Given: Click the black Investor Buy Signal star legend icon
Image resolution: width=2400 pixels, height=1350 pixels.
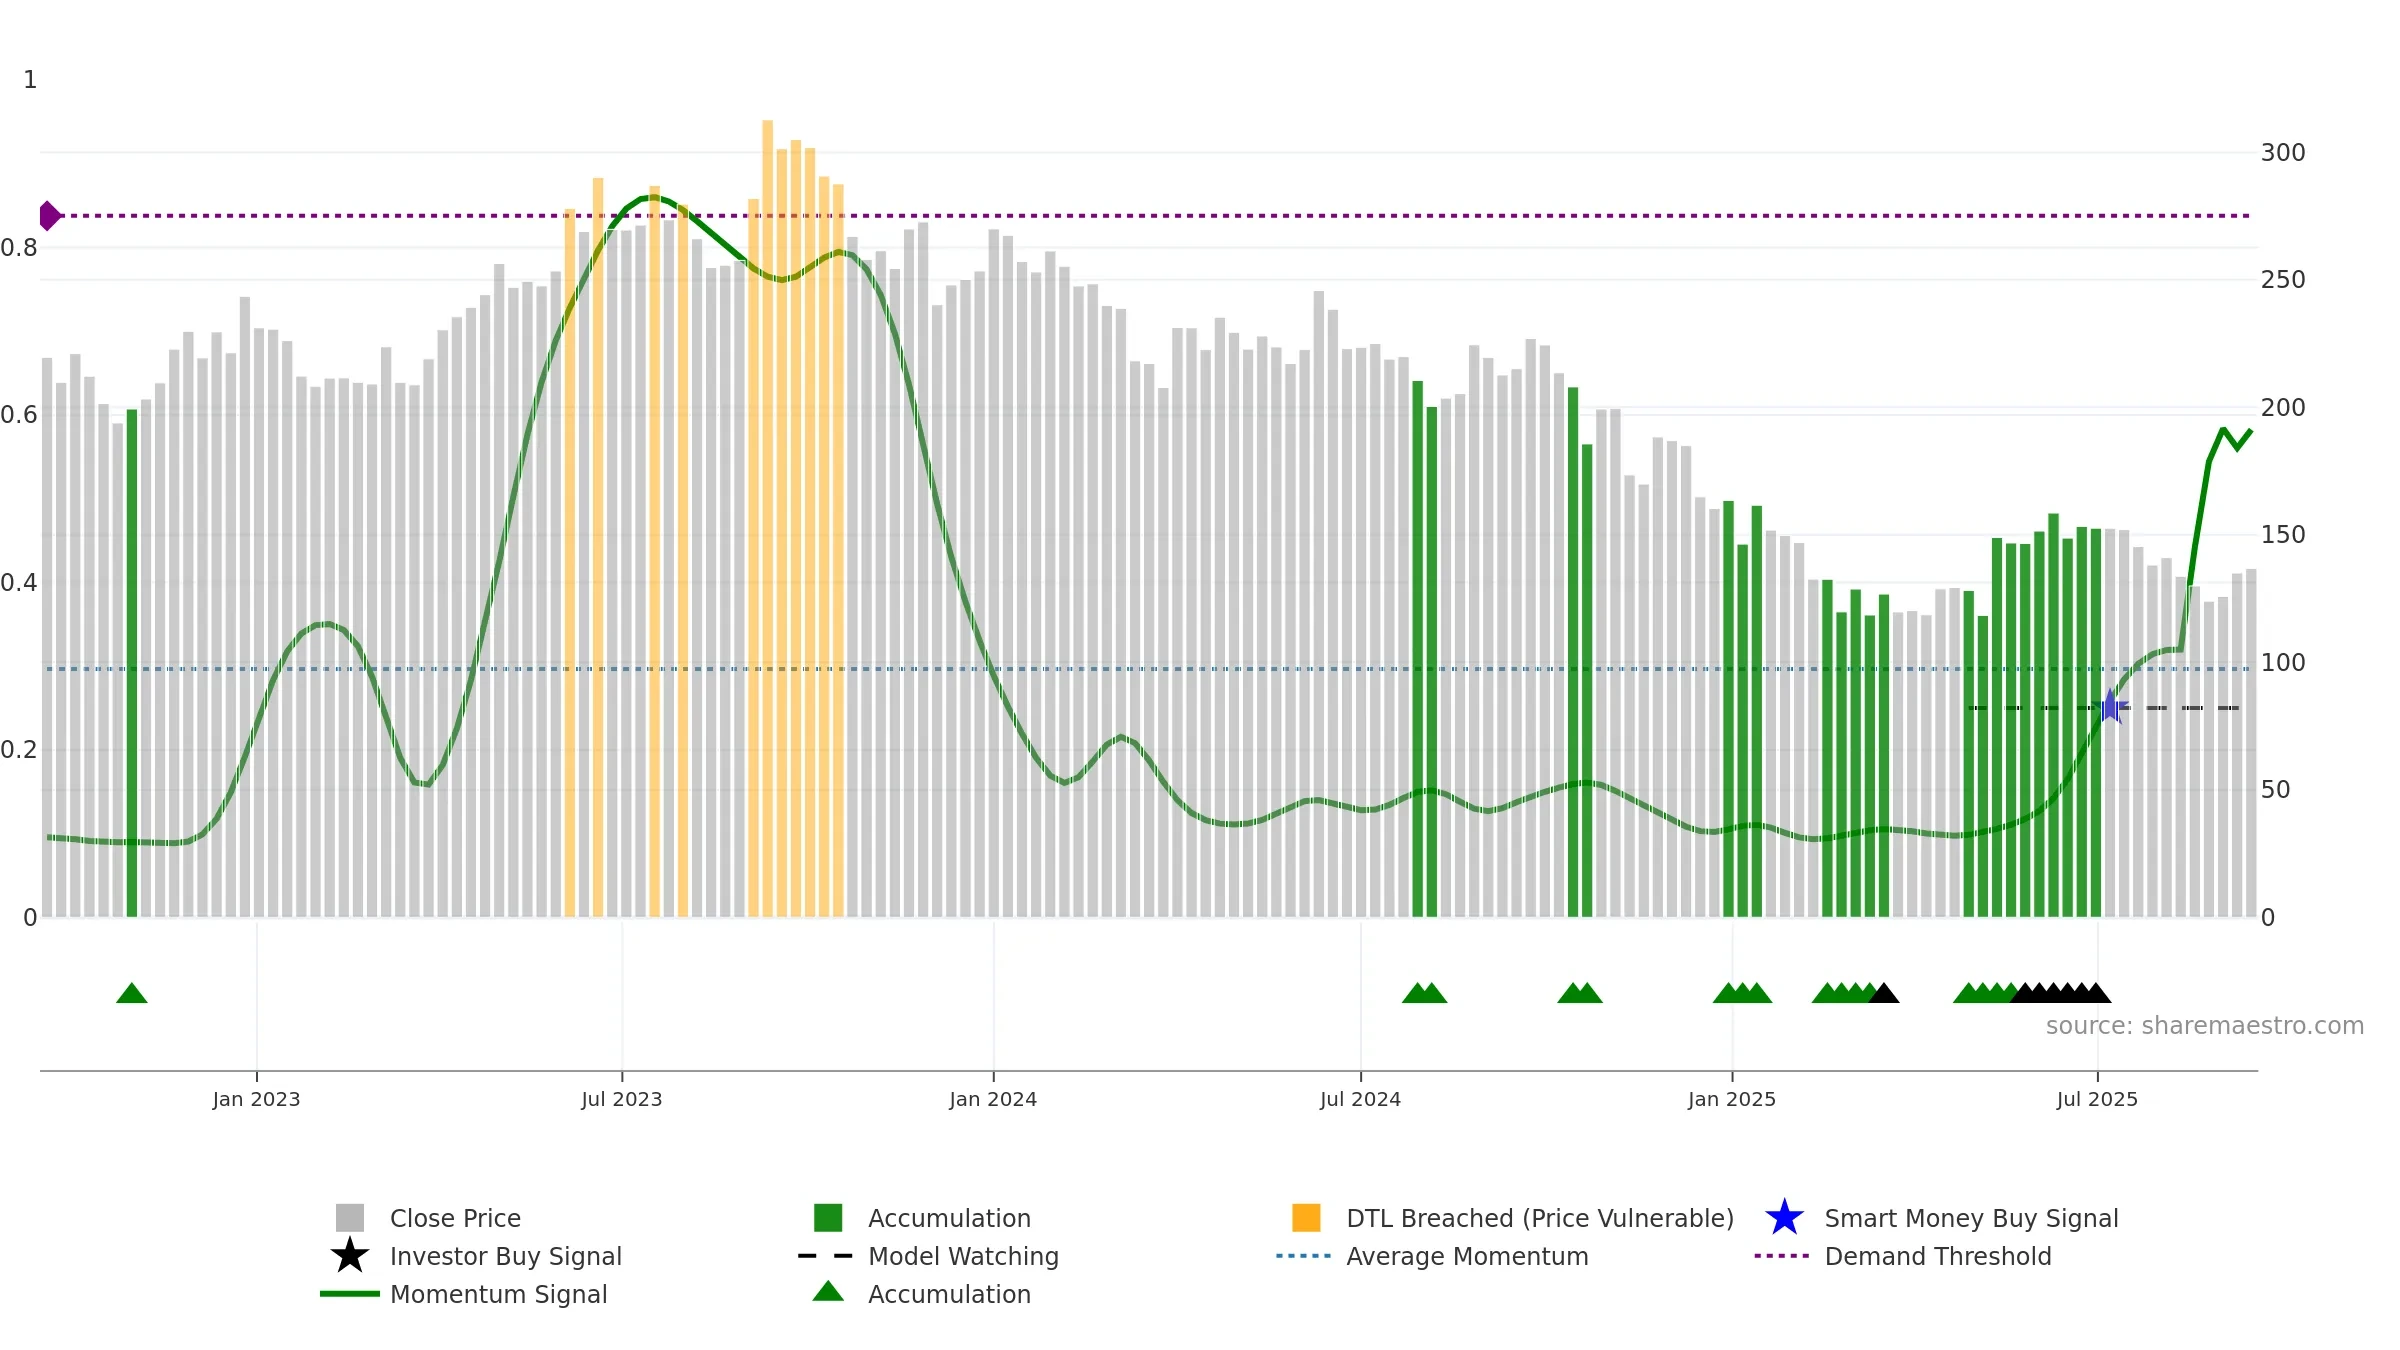Looking at the screenshot, I should [349, 1255].
